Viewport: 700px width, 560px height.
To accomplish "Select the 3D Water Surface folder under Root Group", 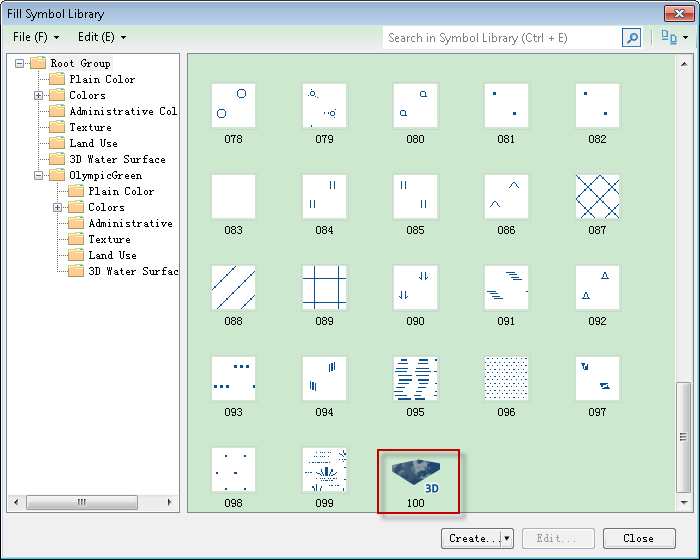I will coord(117,159).
